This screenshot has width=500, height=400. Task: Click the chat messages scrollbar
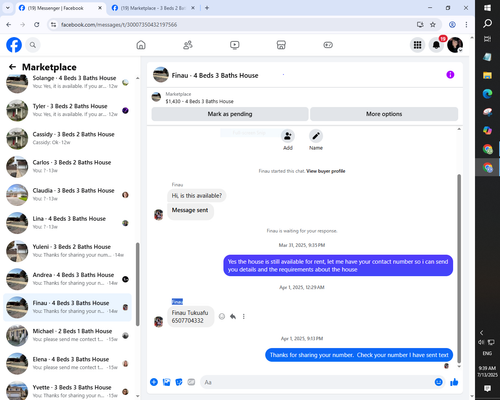(x=459, y=268)
